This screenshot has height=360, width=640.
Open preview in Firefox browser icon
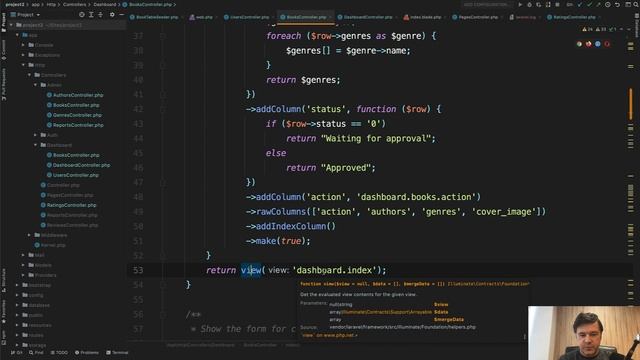tap(589, 44)
